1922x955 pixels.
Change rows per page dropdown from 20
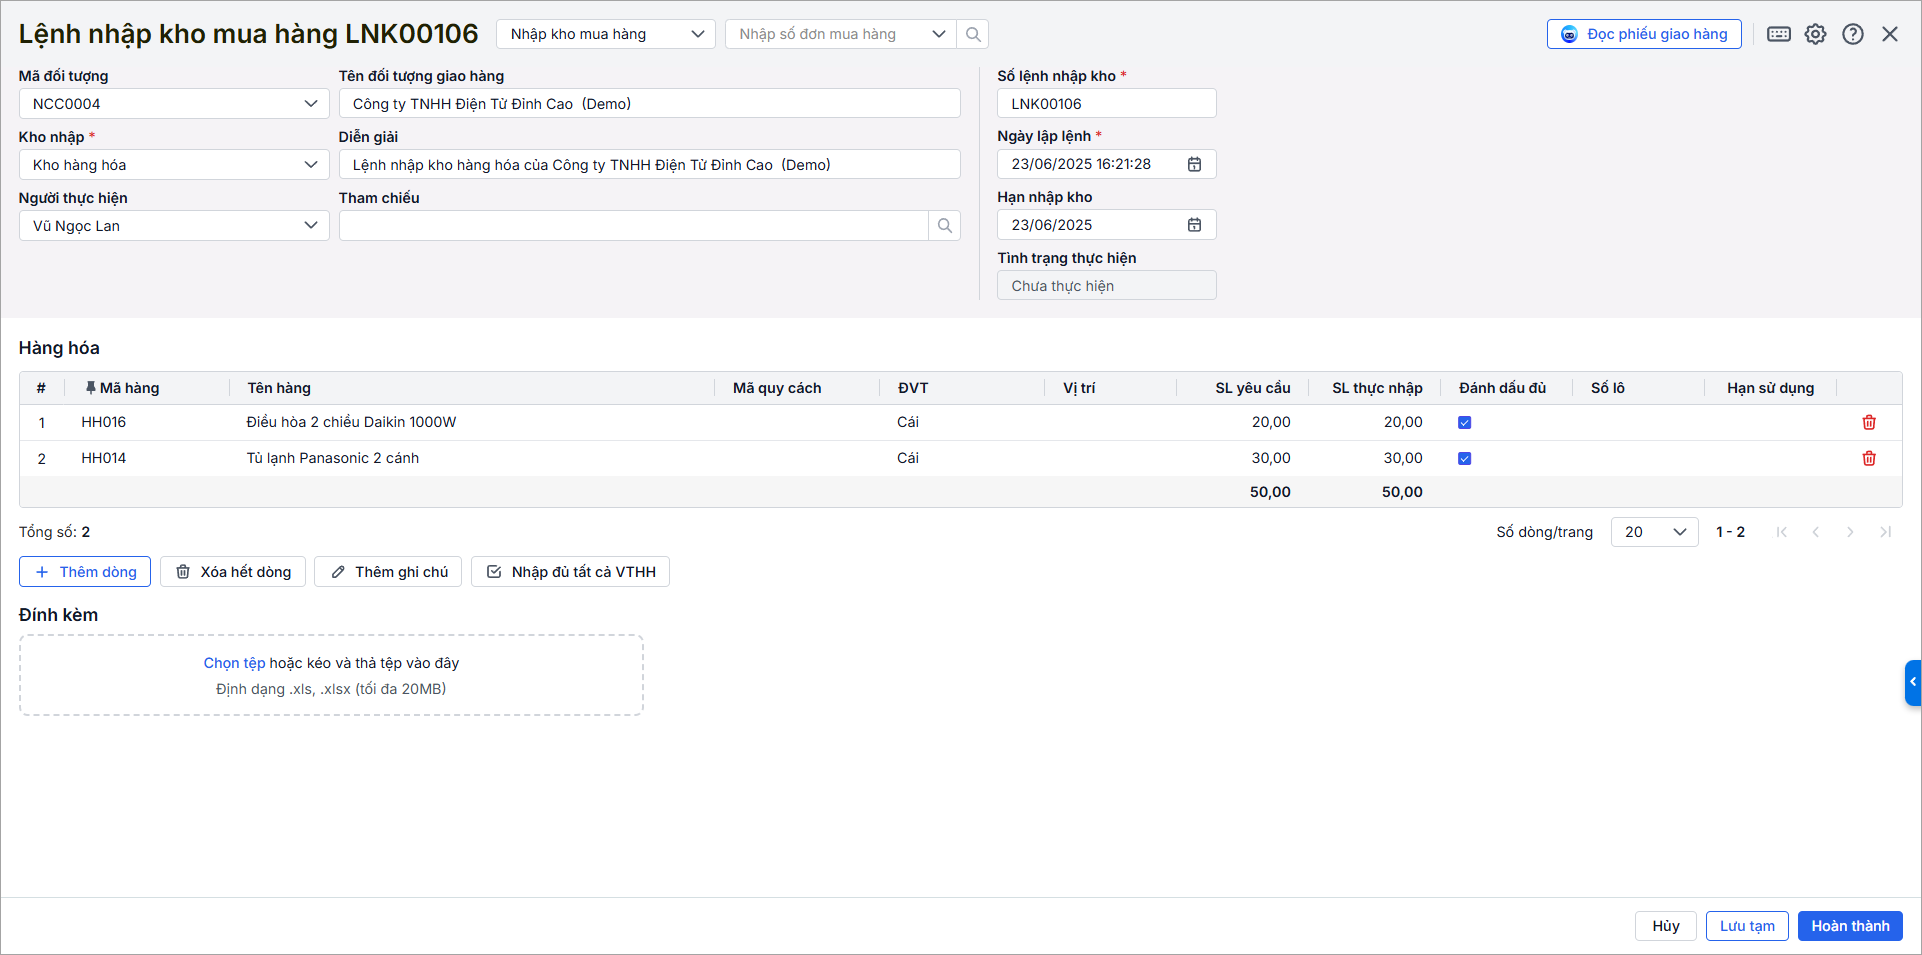[x=1654, y=532]
